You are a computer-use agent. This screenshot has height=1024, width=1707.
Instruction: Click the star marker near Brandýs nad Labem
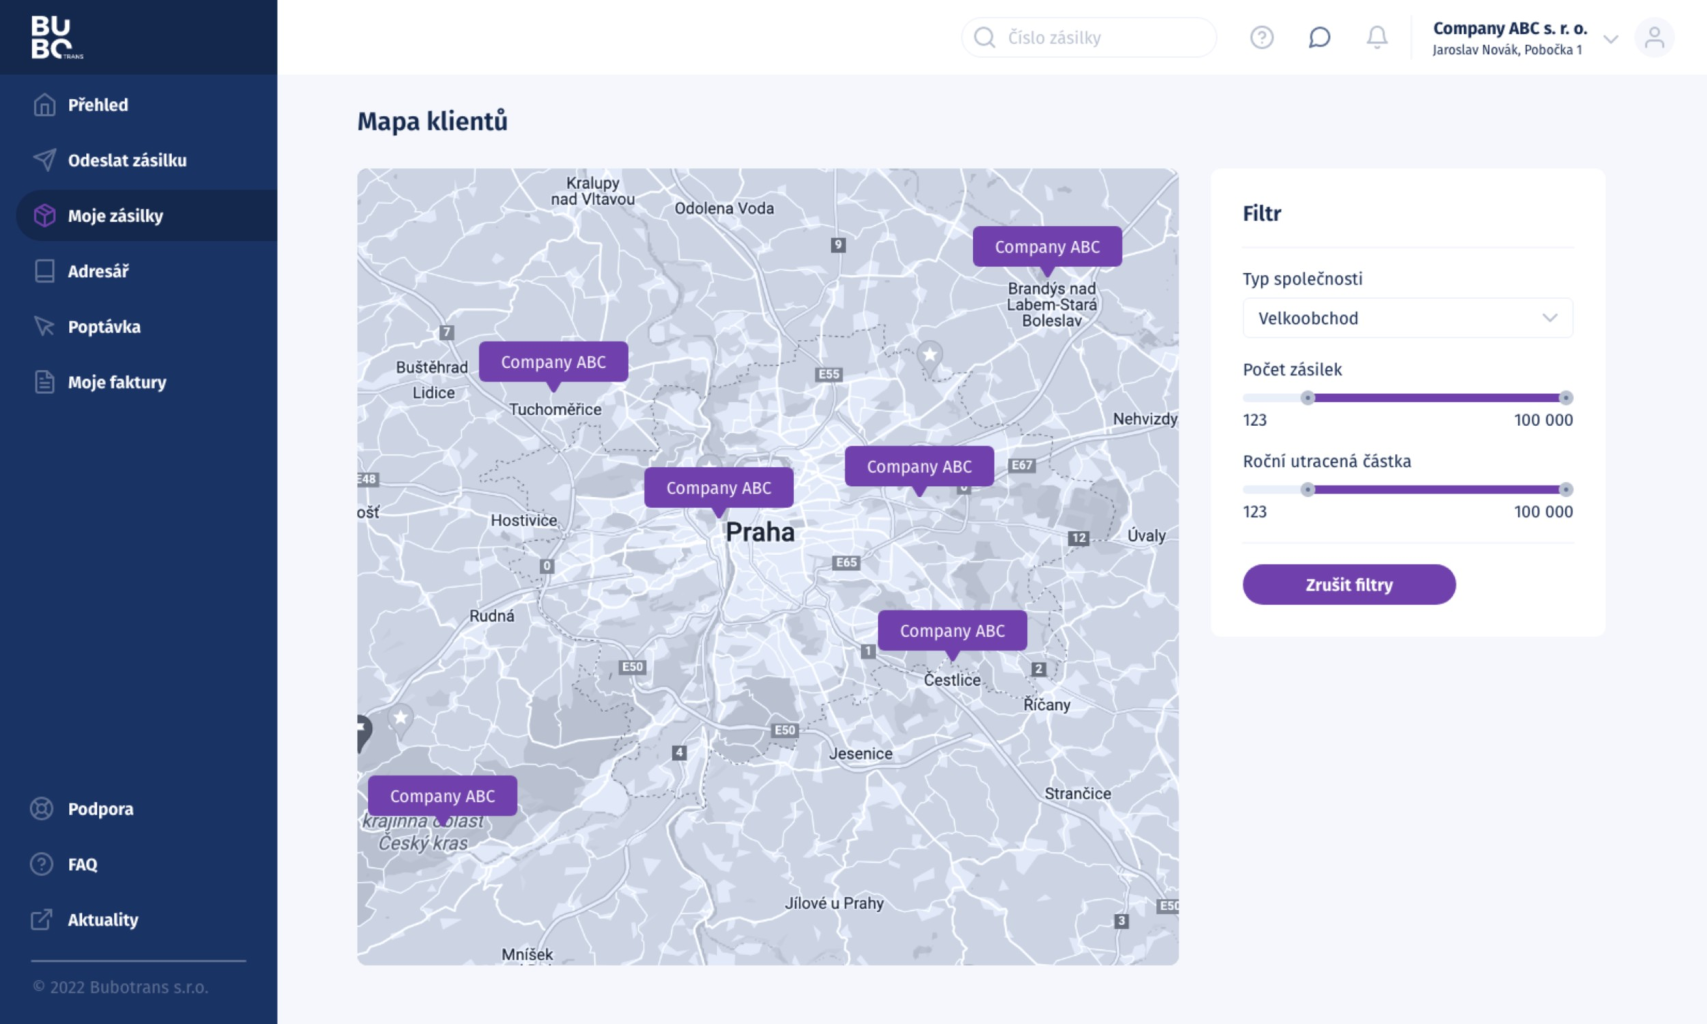point(930,356)
